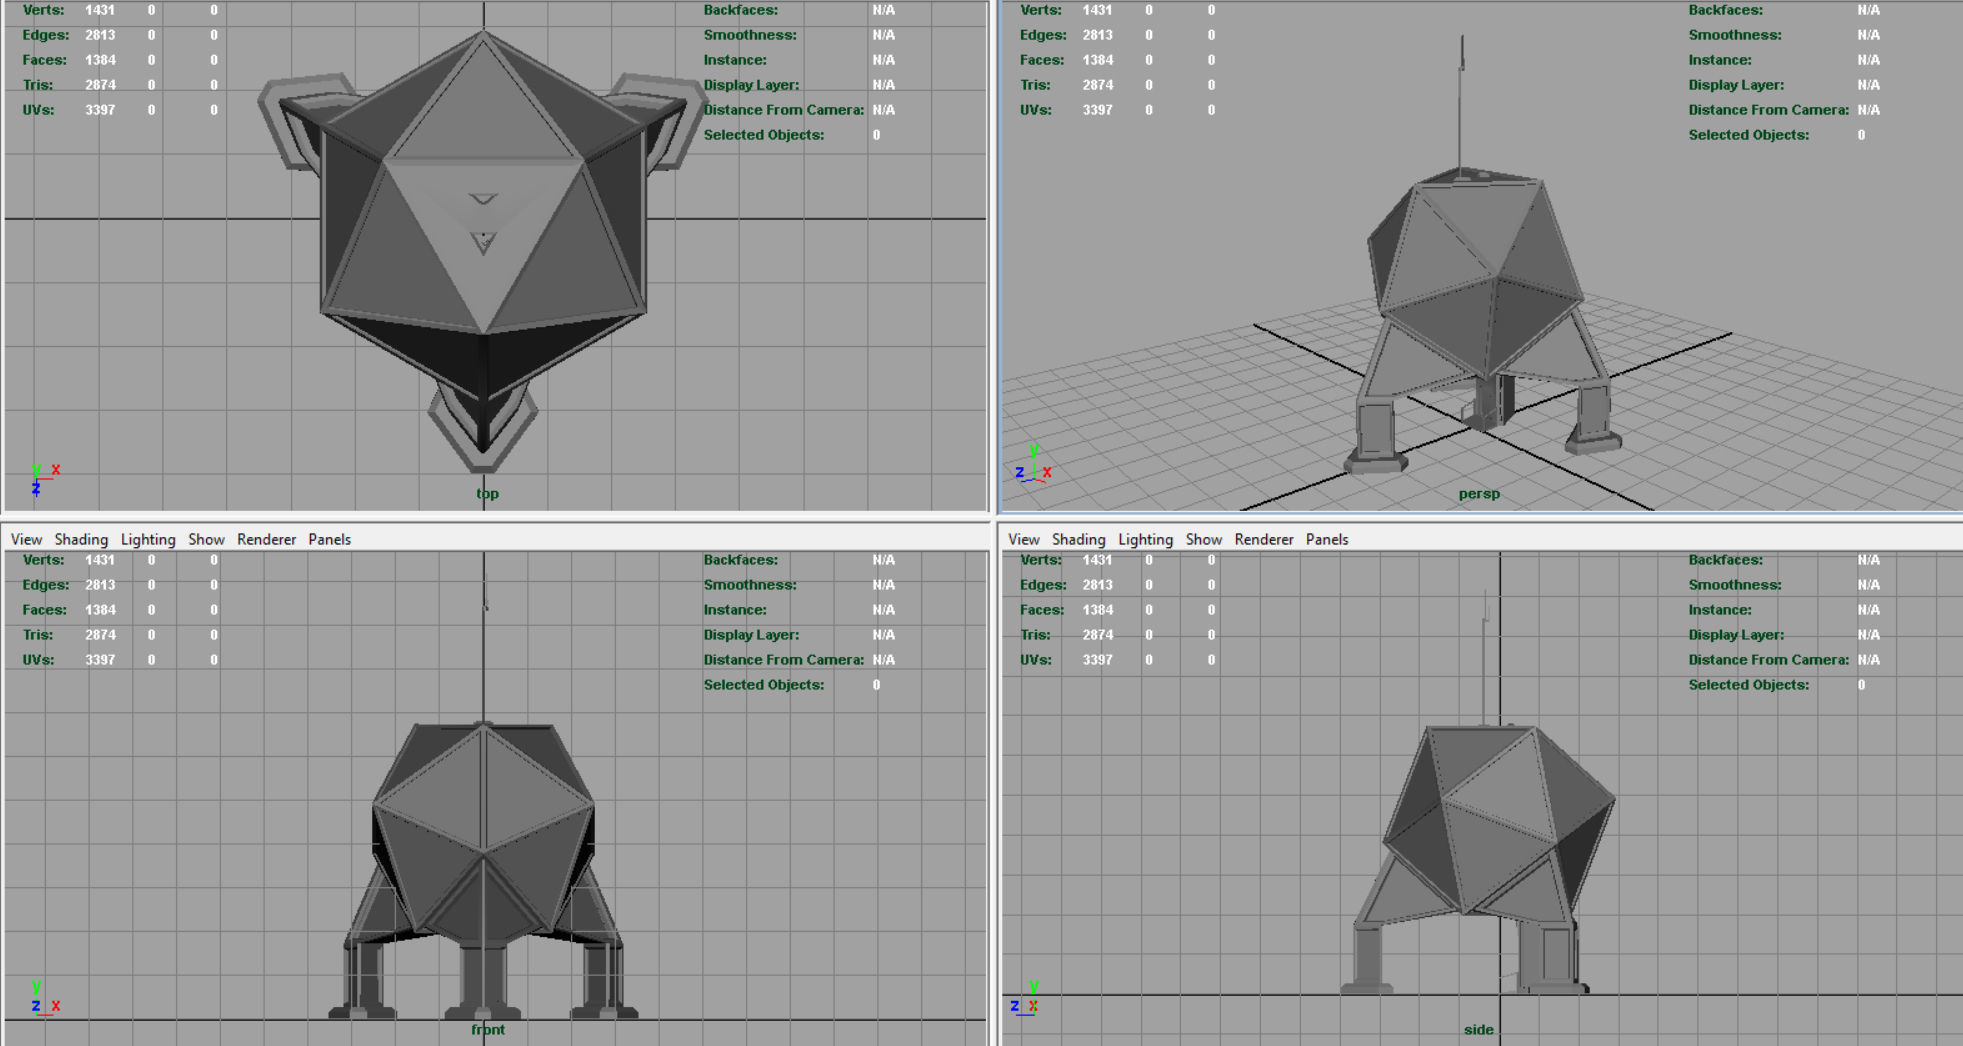
Task: Open the Renderer menu of the side panel
Action: [1263, 539]
